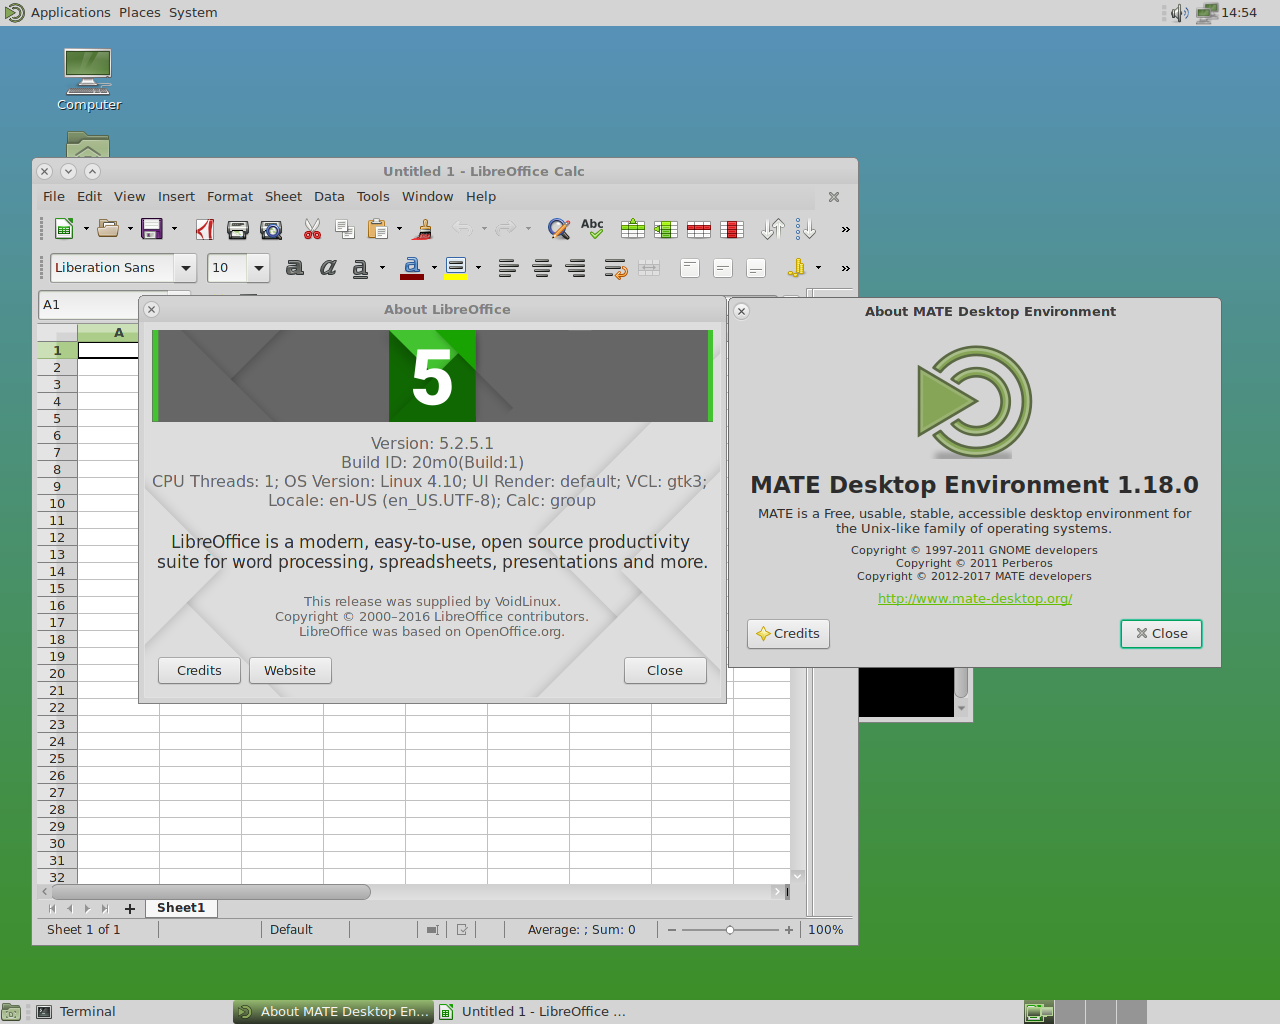Expand the Liberation Sans font dropdown
This screenshot has height=1024, width=1280.
(x=186, y=267)
